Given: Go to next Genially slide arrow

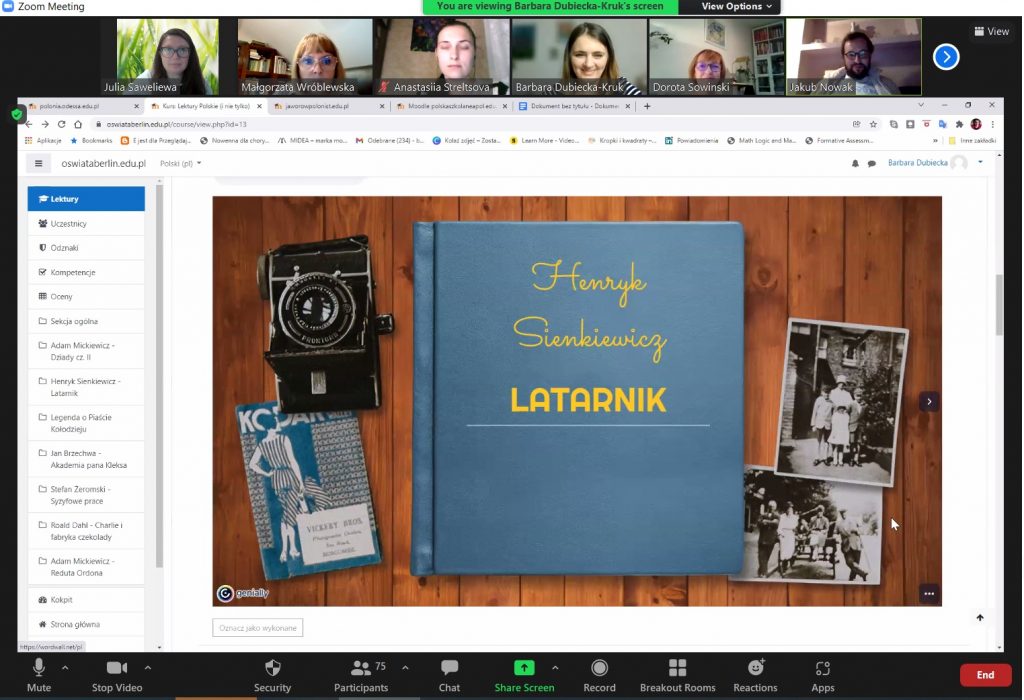Looking at the screenshot, I should (929, 401).
